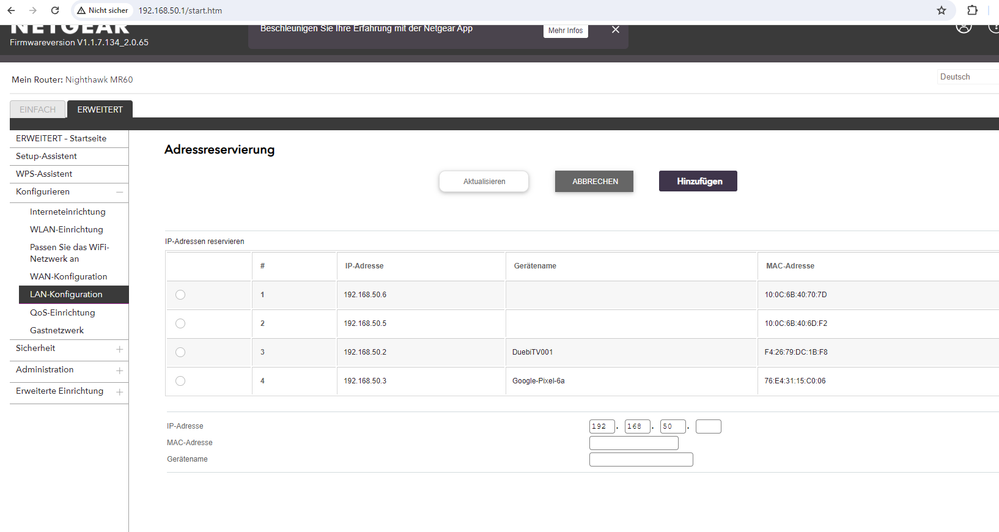Open the Setup-Assistent menu item
The width and height of the screenshot is (999, 532).
46,156
